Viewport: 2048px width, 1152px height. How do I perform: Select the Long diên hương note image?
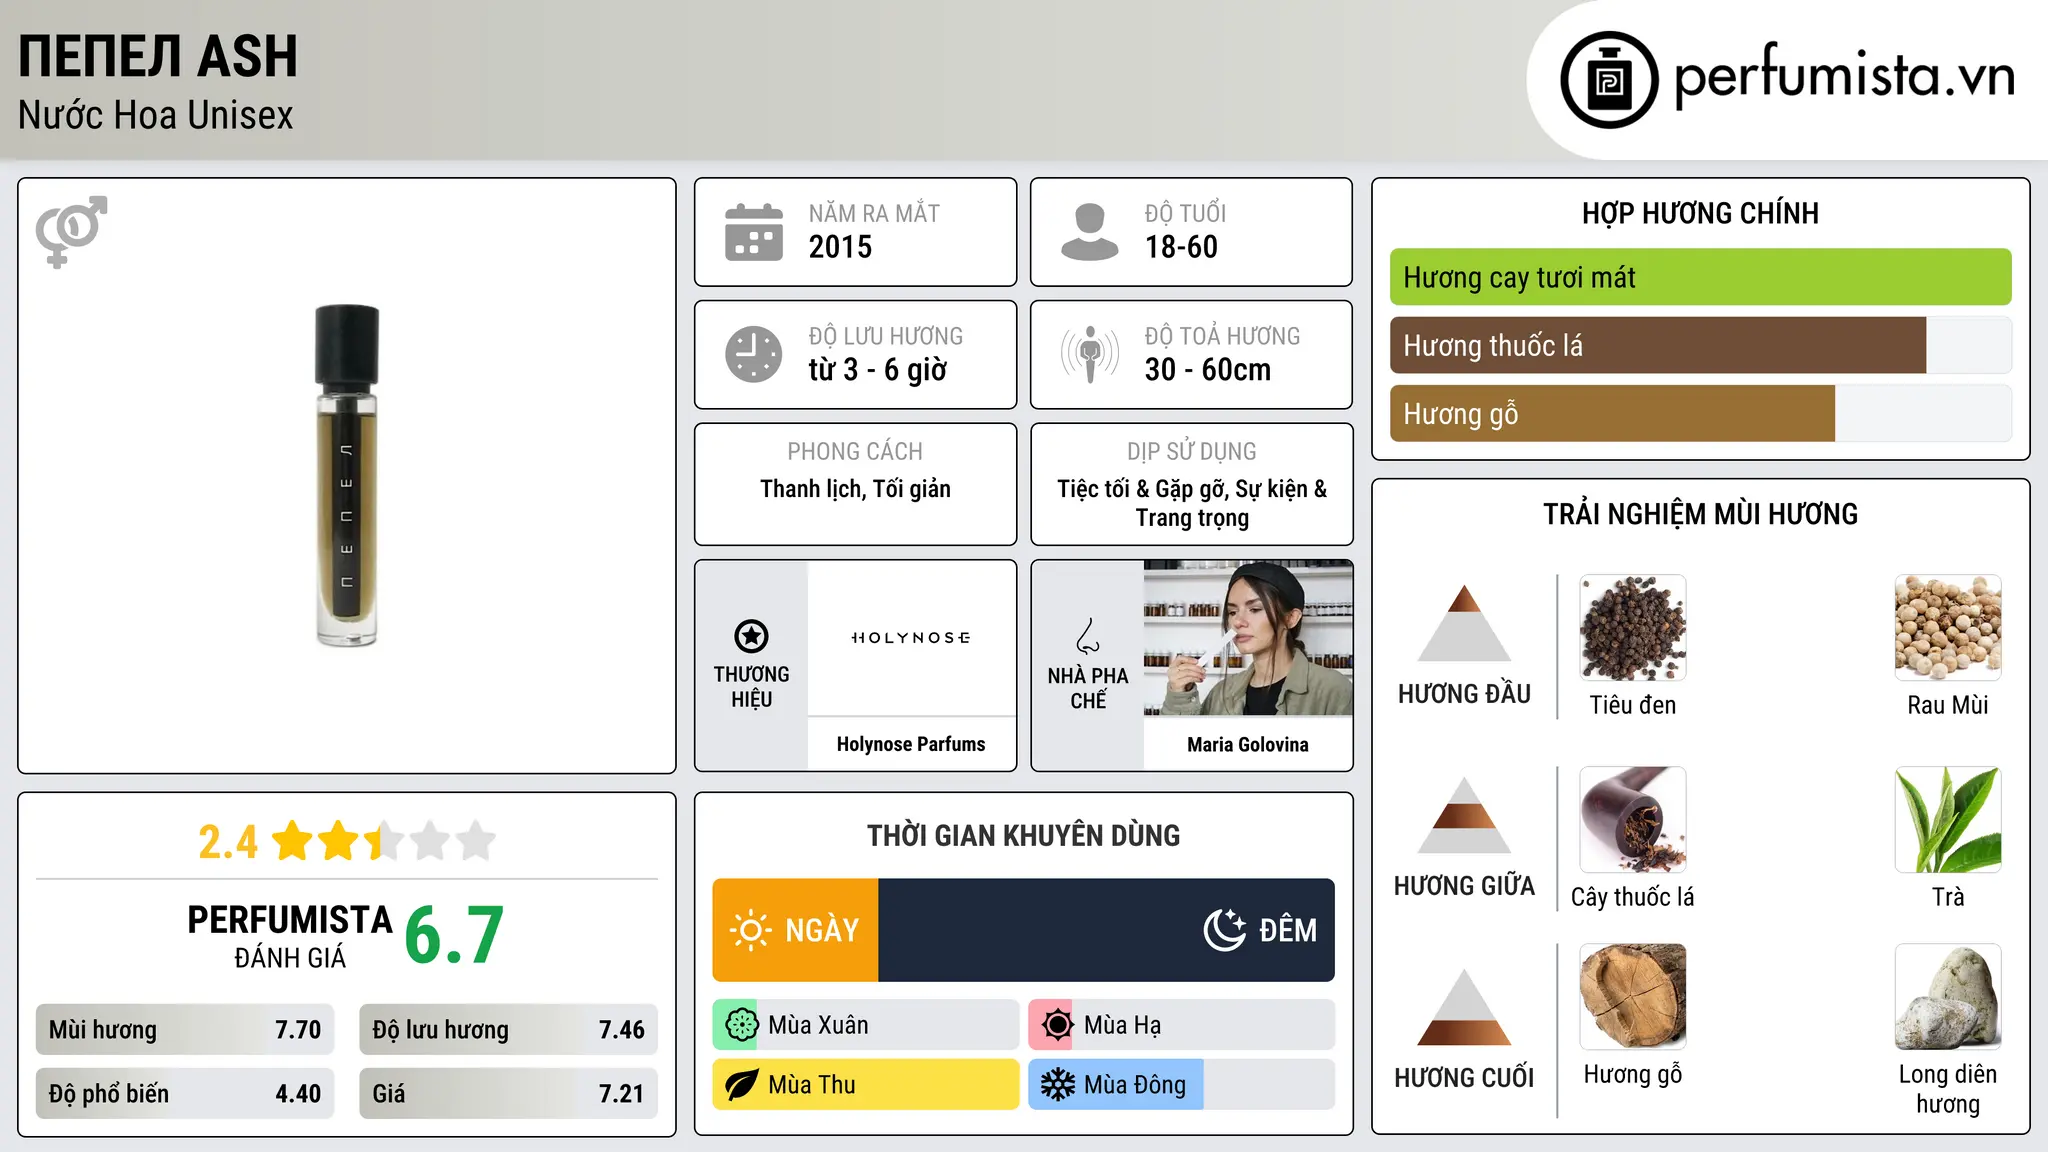1948,997
